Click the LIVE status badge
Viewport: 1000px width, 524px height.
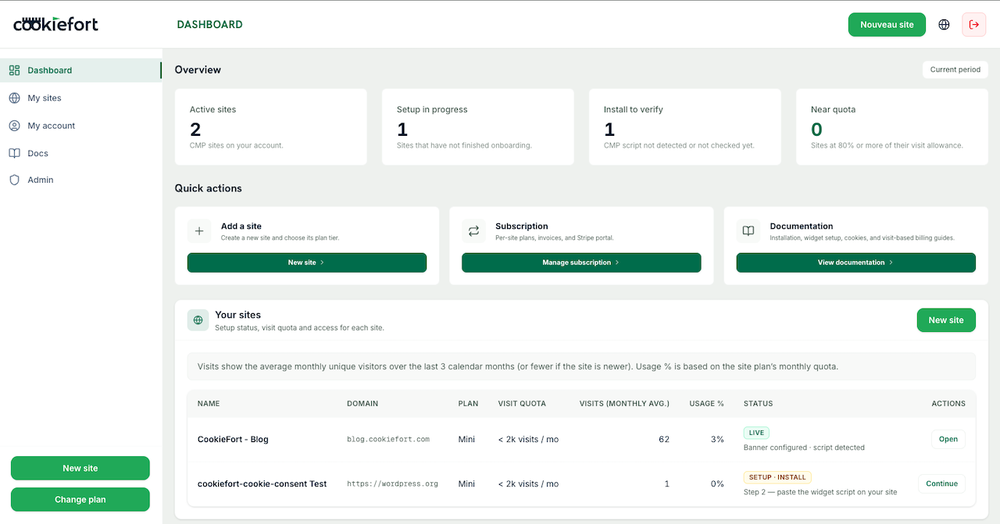pyautogui.click(x=756, y=433)
